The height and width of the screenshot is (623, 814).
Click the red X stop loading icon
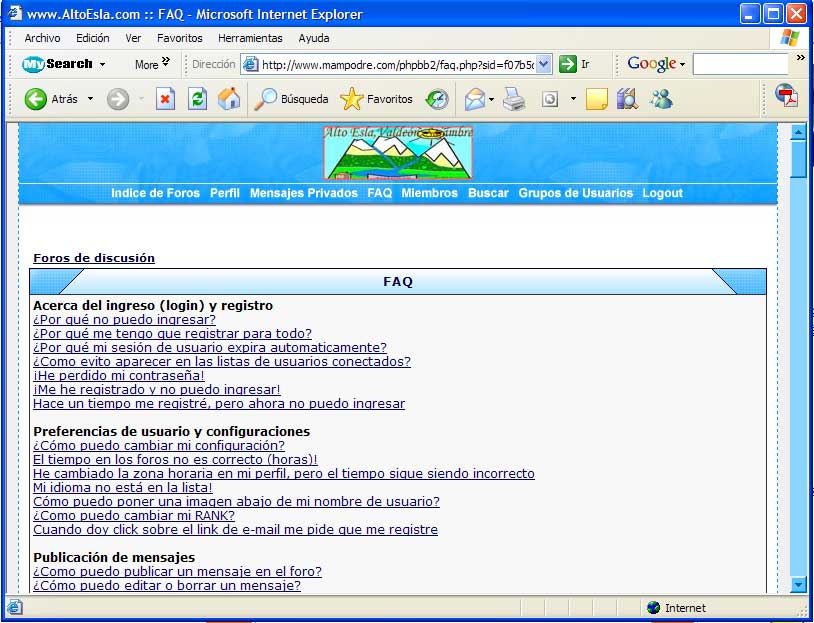pos(165,99)
